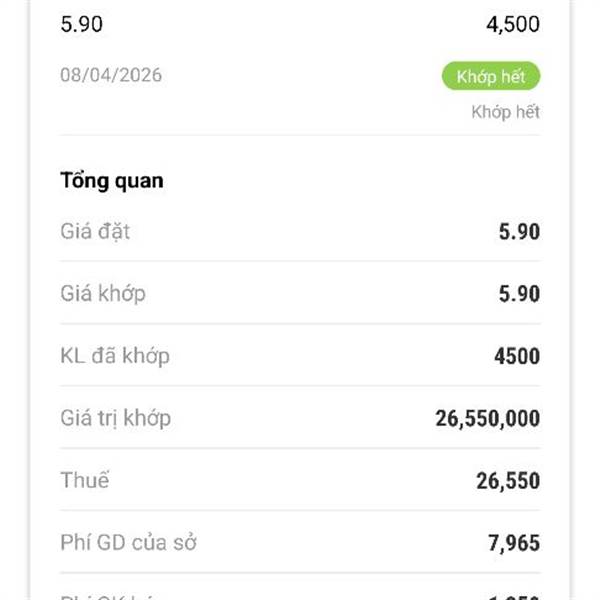This screenshot has width=600, height=600.
Task: Tap the tax amount 26,550
Action: [x=507, y=481]
